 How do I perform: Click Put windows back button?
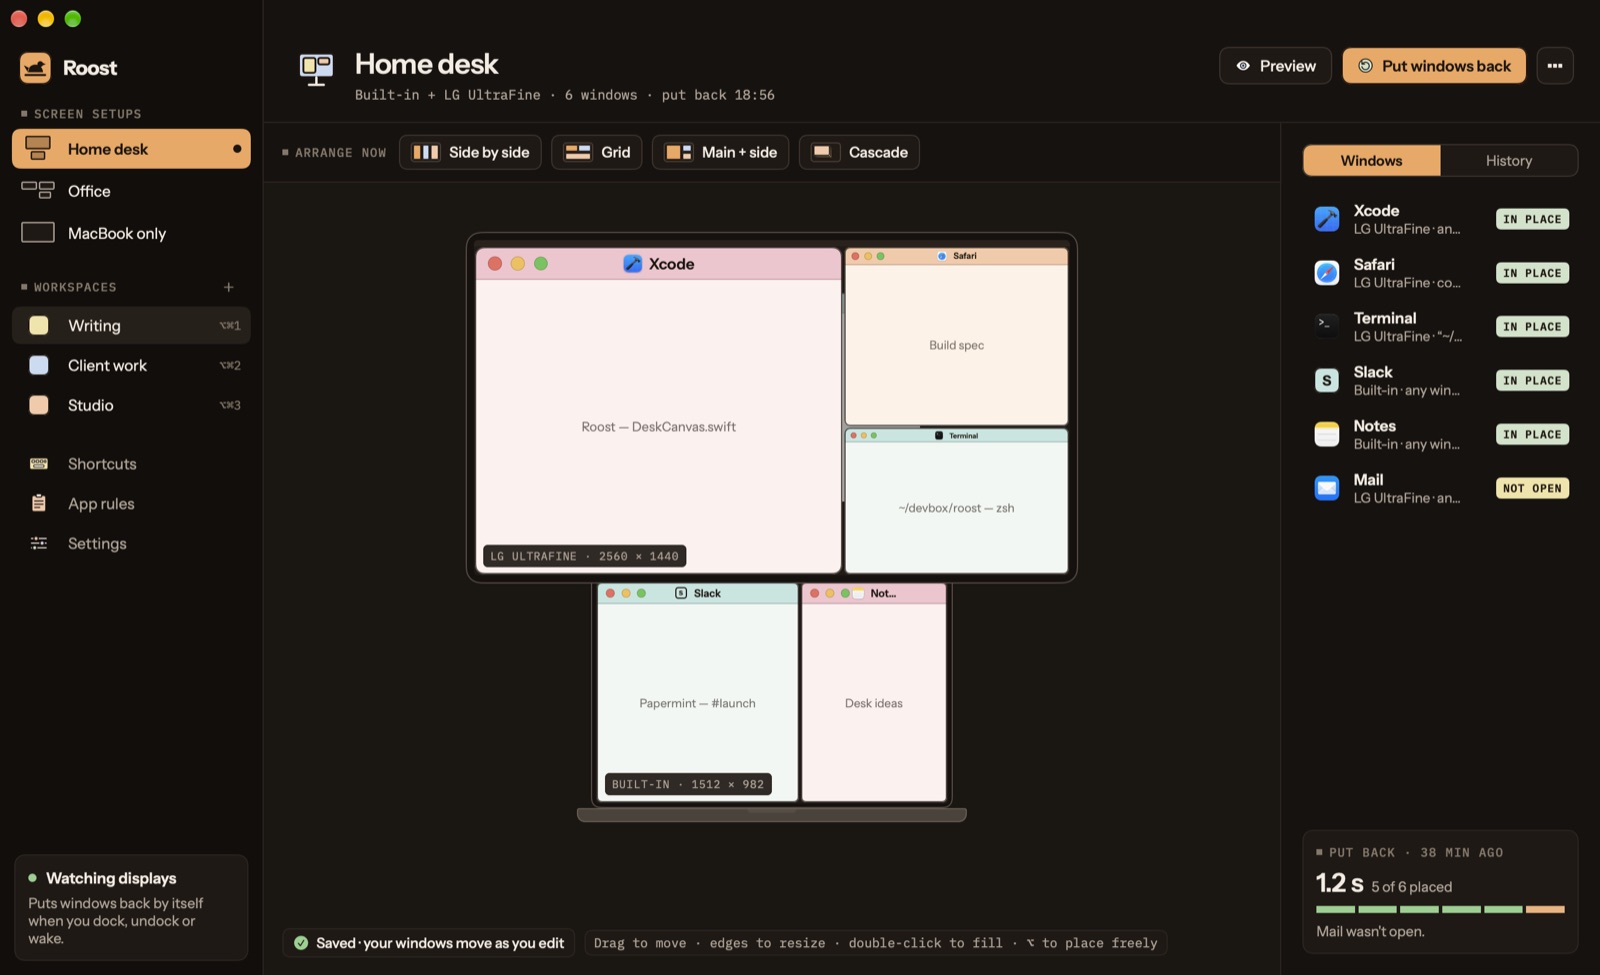(x=1434, y=66)
